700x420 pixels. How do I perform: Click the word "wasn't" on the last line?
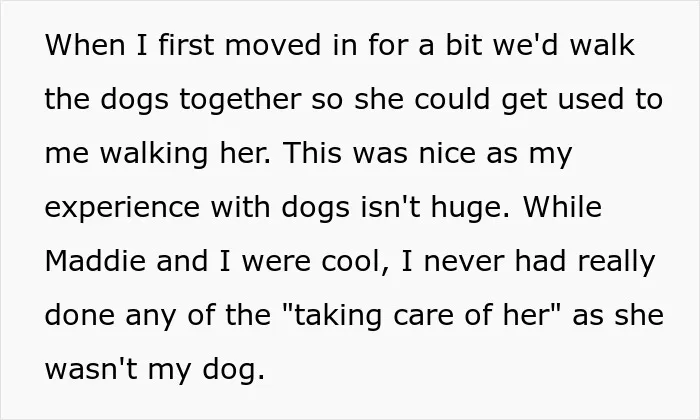click(x=91, y=370)
